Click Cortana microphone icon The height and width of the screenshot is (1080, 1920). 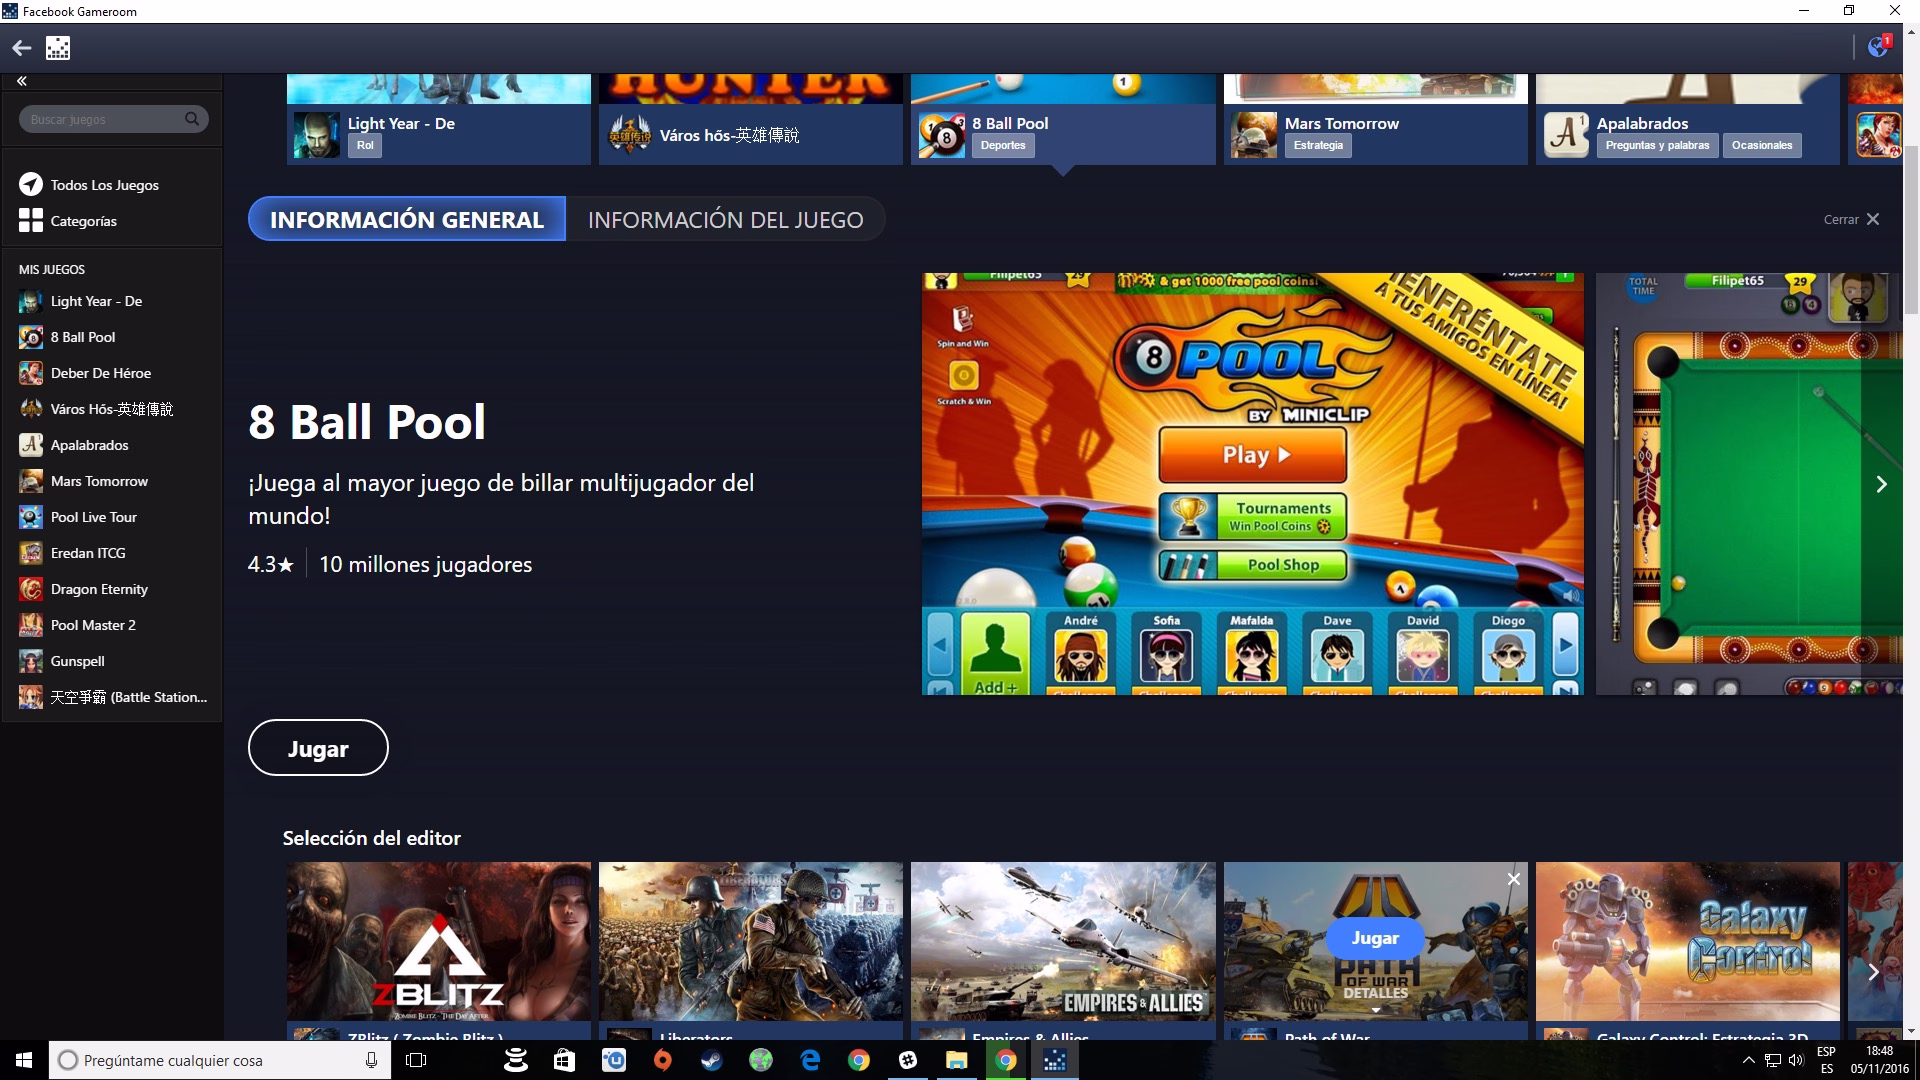(371, 1060)
